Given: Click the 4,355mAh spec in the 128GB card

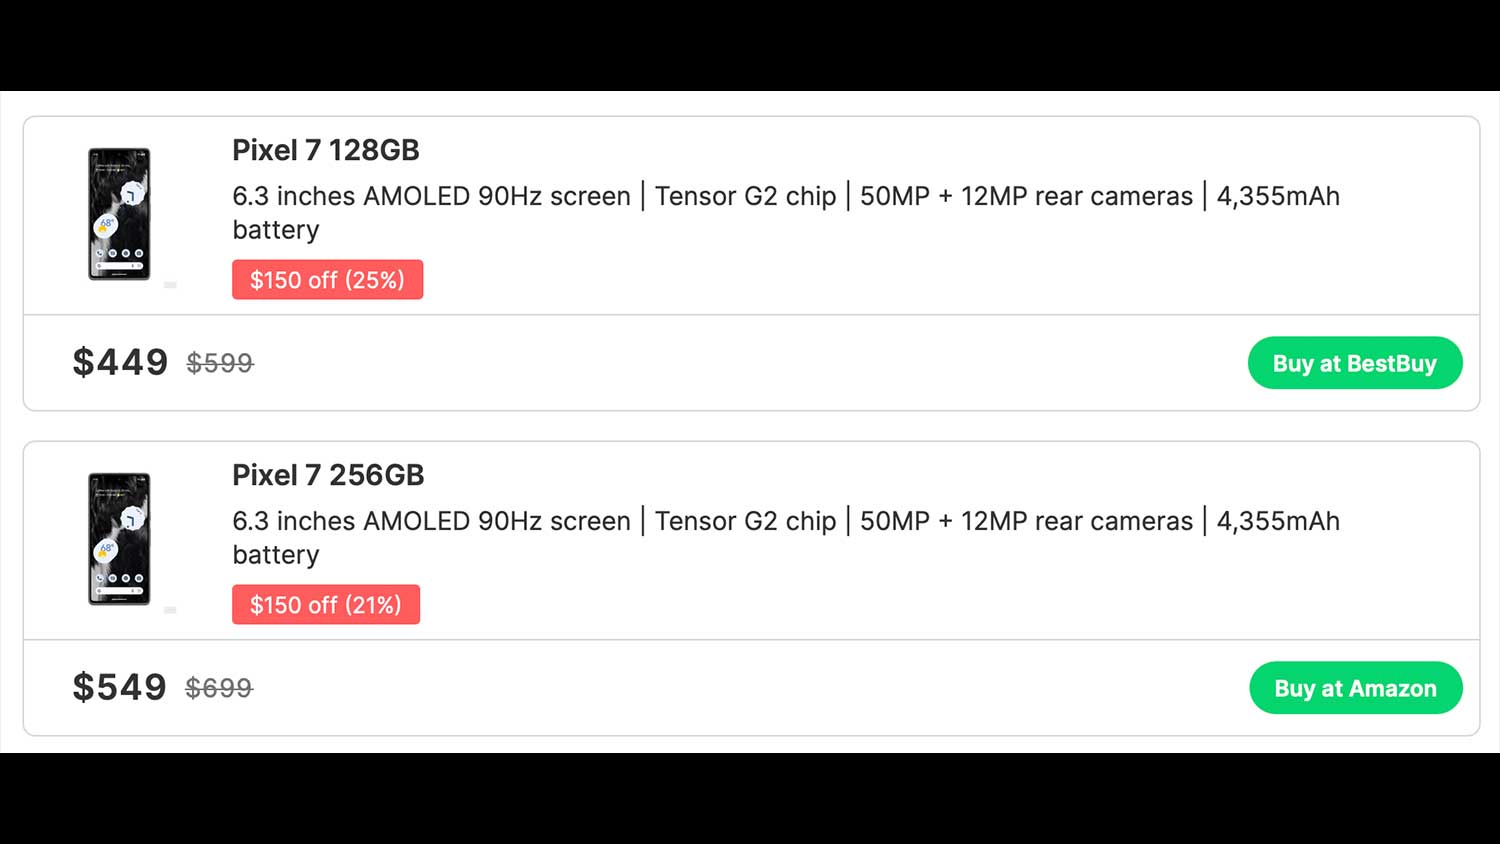Looking at the screenshot, I should (1277, 196).
